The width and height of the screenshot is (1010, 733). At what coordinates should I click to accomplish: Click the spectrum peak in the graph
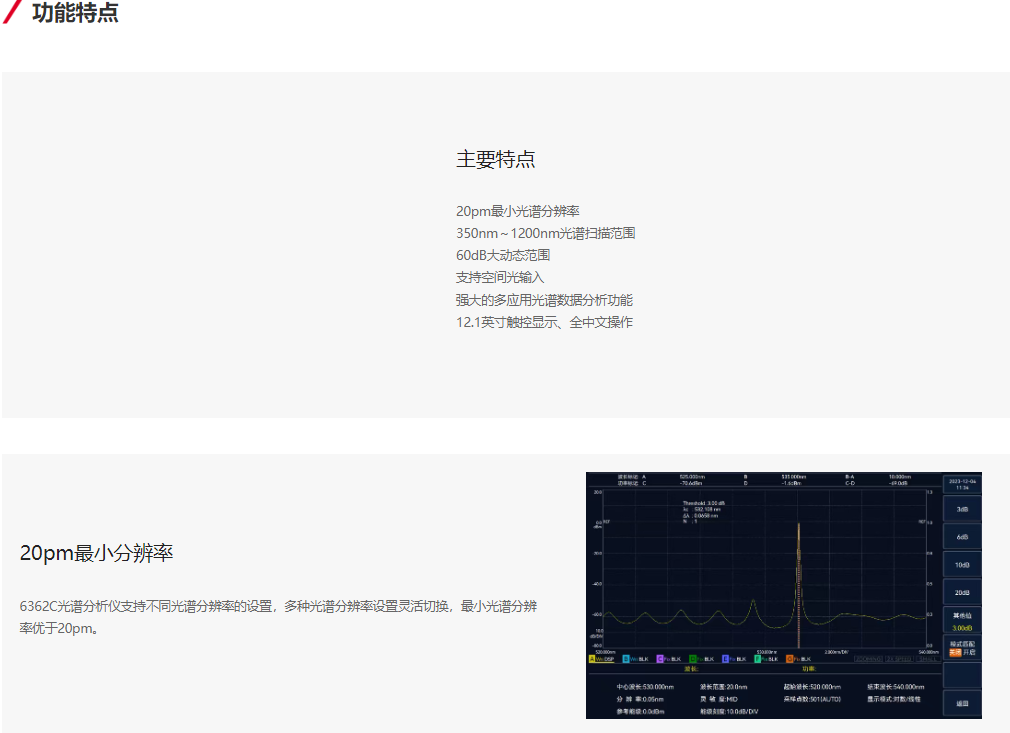point(798,527)
